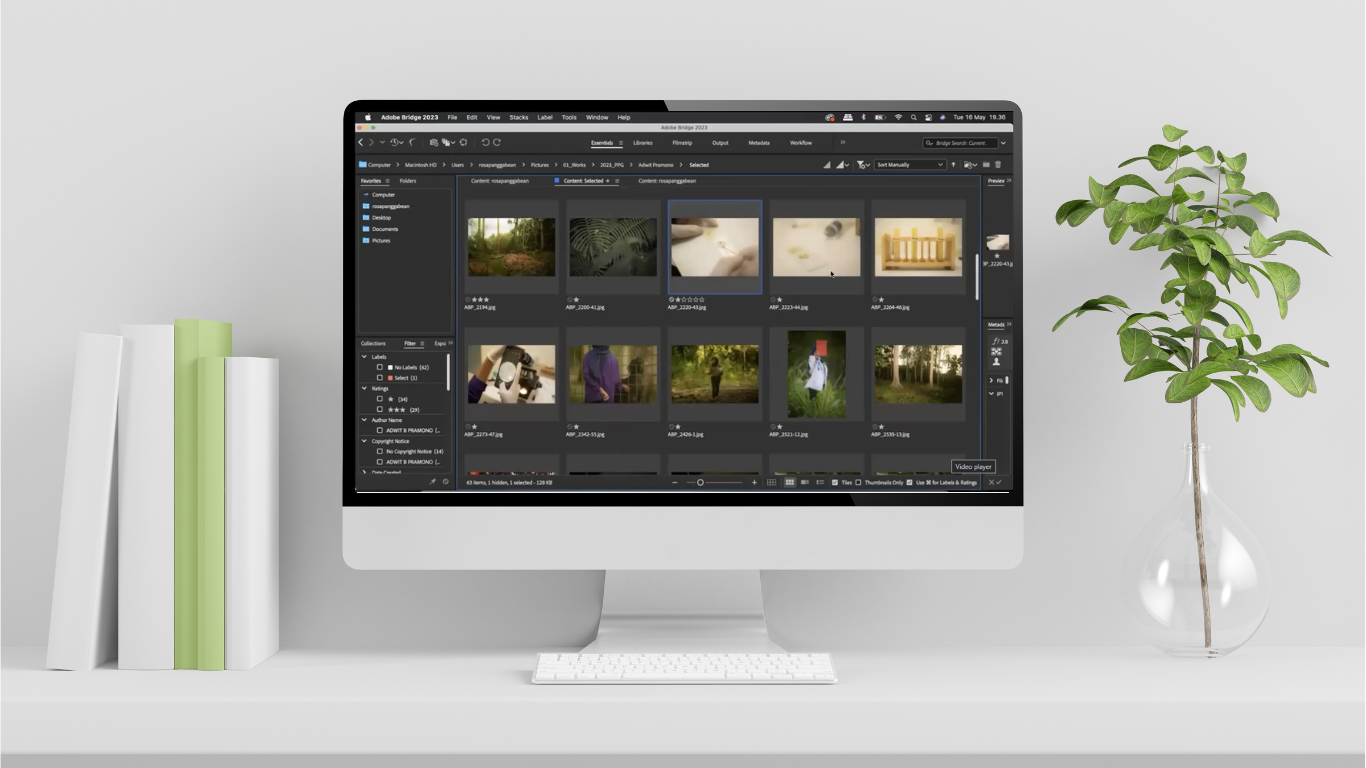Toggle ascending sort order arrow
1366x768 pixels.
click(x=953, y=165)
